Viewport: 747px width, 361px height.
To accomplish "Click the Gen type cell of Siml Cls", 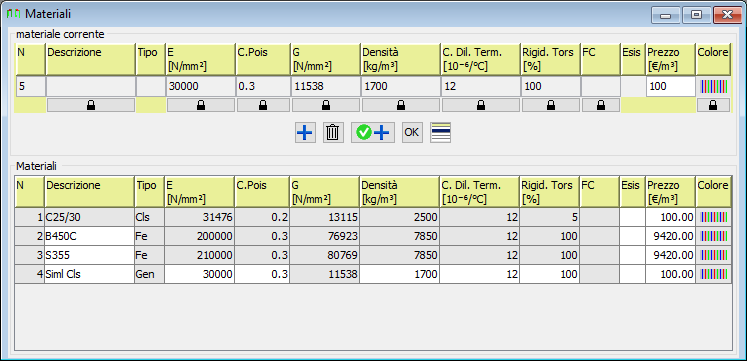I will [x=150, y=274].
